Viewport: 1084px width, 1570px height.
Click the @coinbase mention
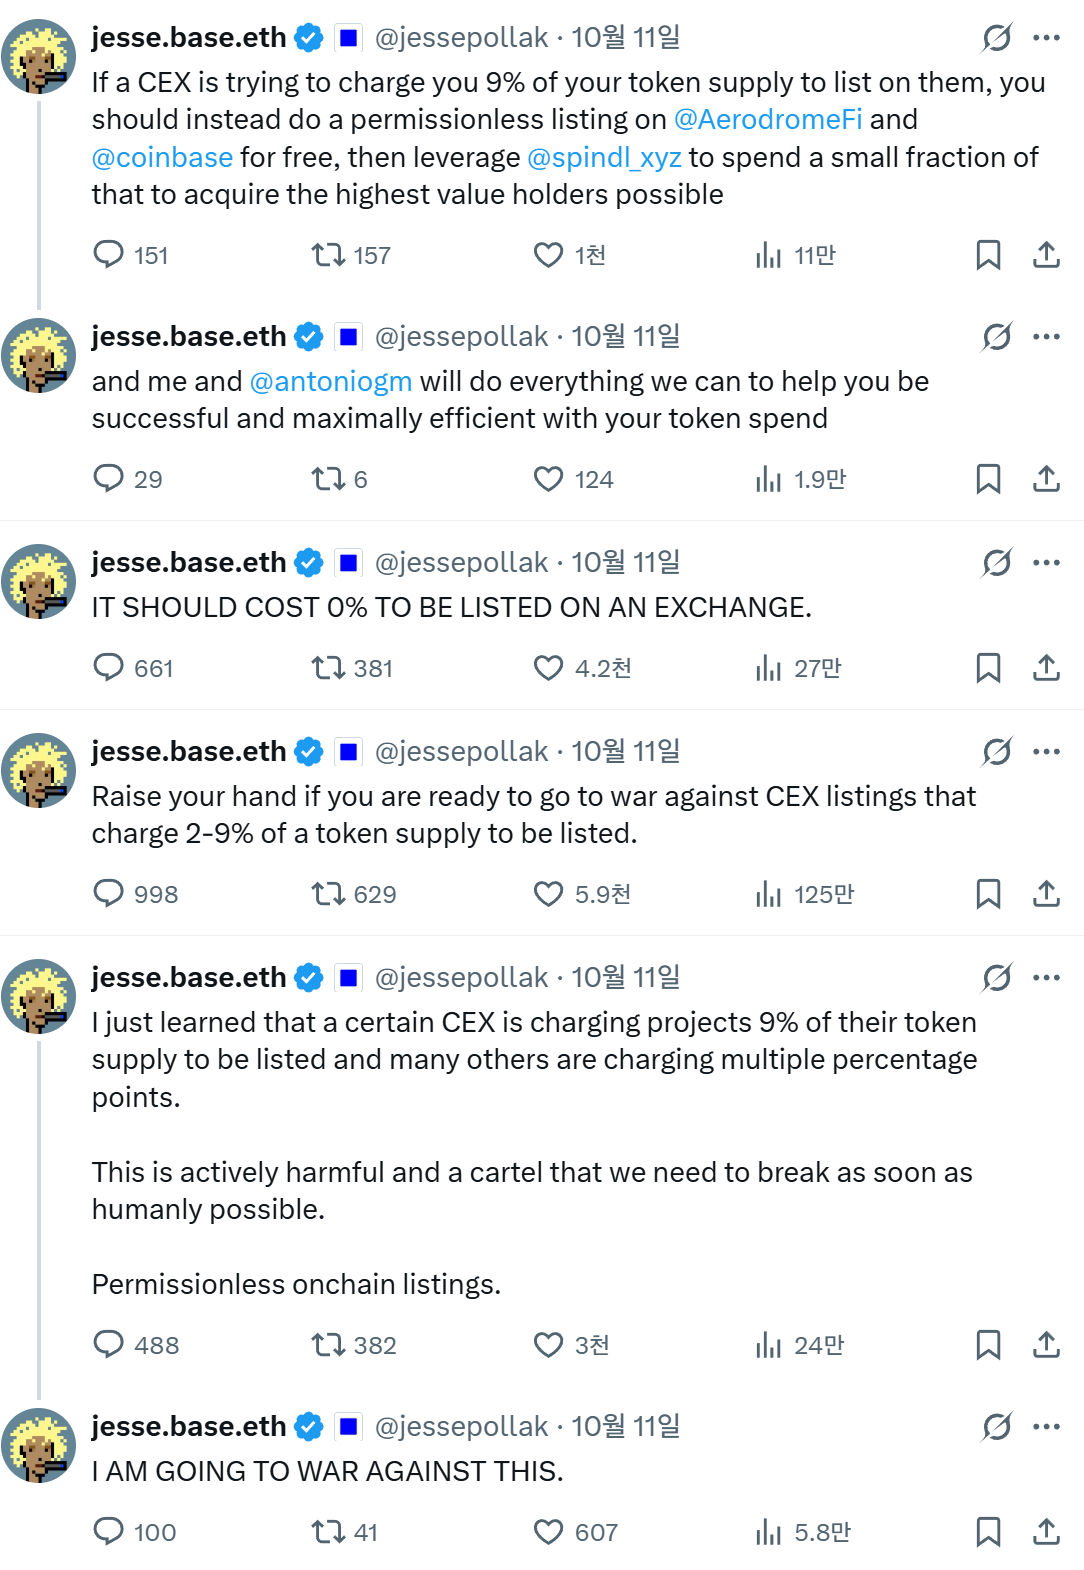coord(162,158)
